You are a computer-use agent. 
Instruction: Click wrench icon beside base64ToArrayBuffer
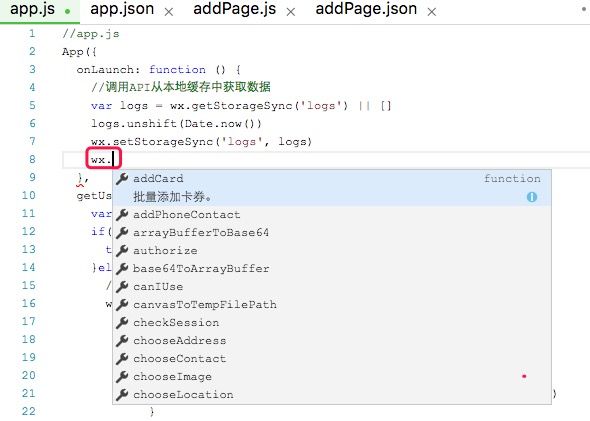click(122, 269)
